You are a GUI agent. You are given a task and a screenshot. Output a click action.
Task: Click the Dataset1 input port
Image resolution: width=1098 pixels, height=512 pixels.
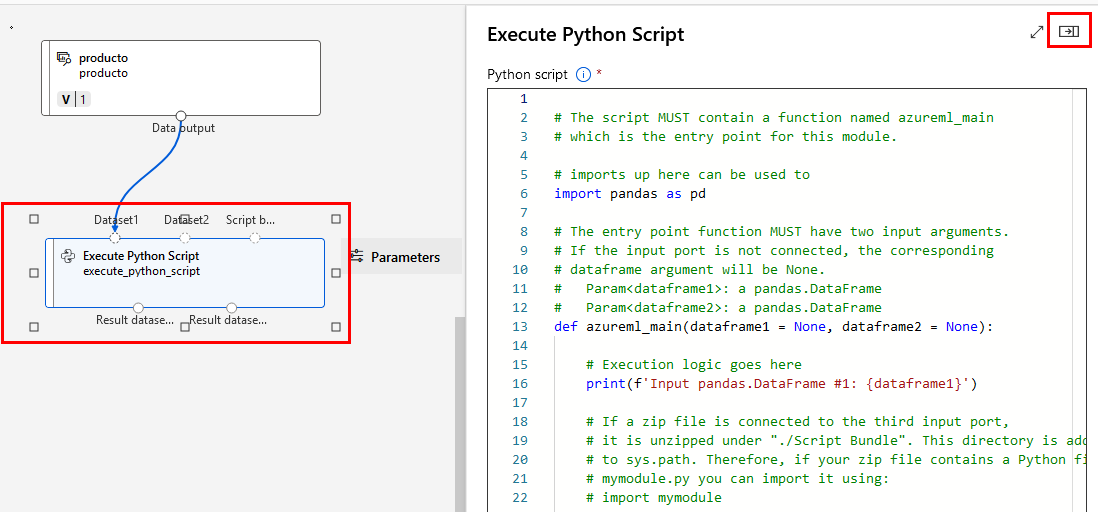115,238
